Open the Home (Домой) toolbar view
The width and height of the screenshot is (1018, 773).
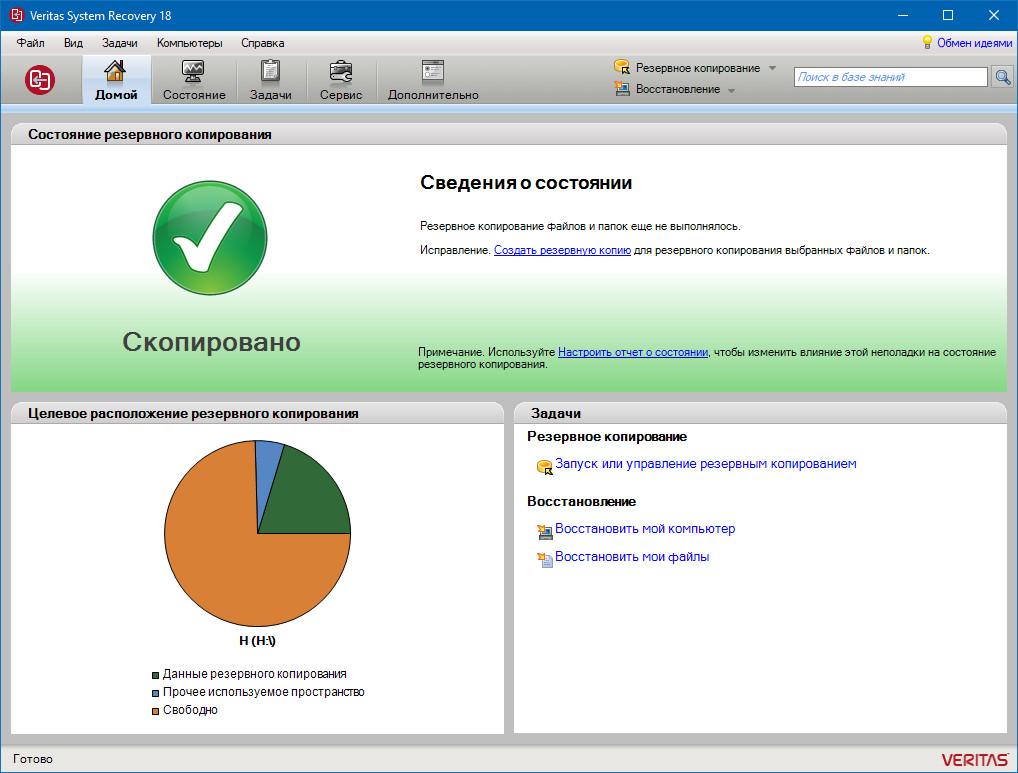(116, 80)
